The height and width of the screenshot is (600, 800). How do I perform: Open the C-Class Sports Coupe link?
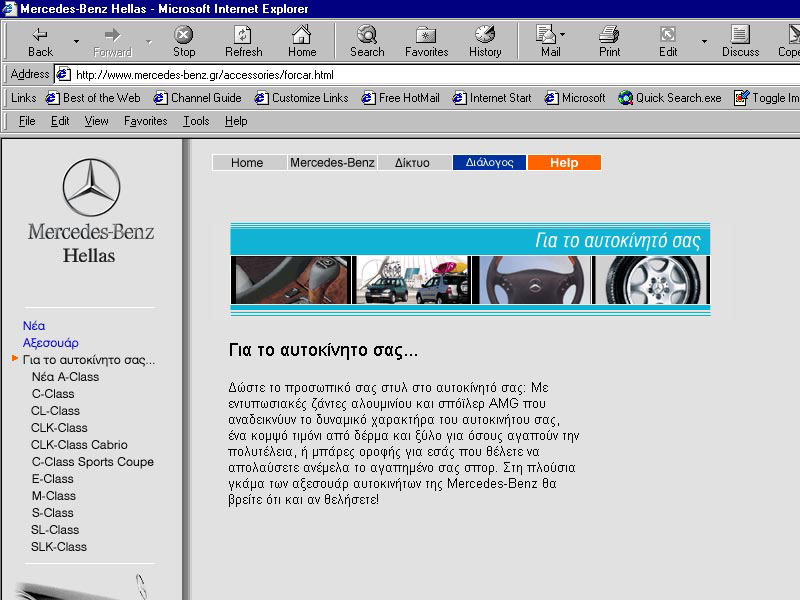[x=92, y=462]
